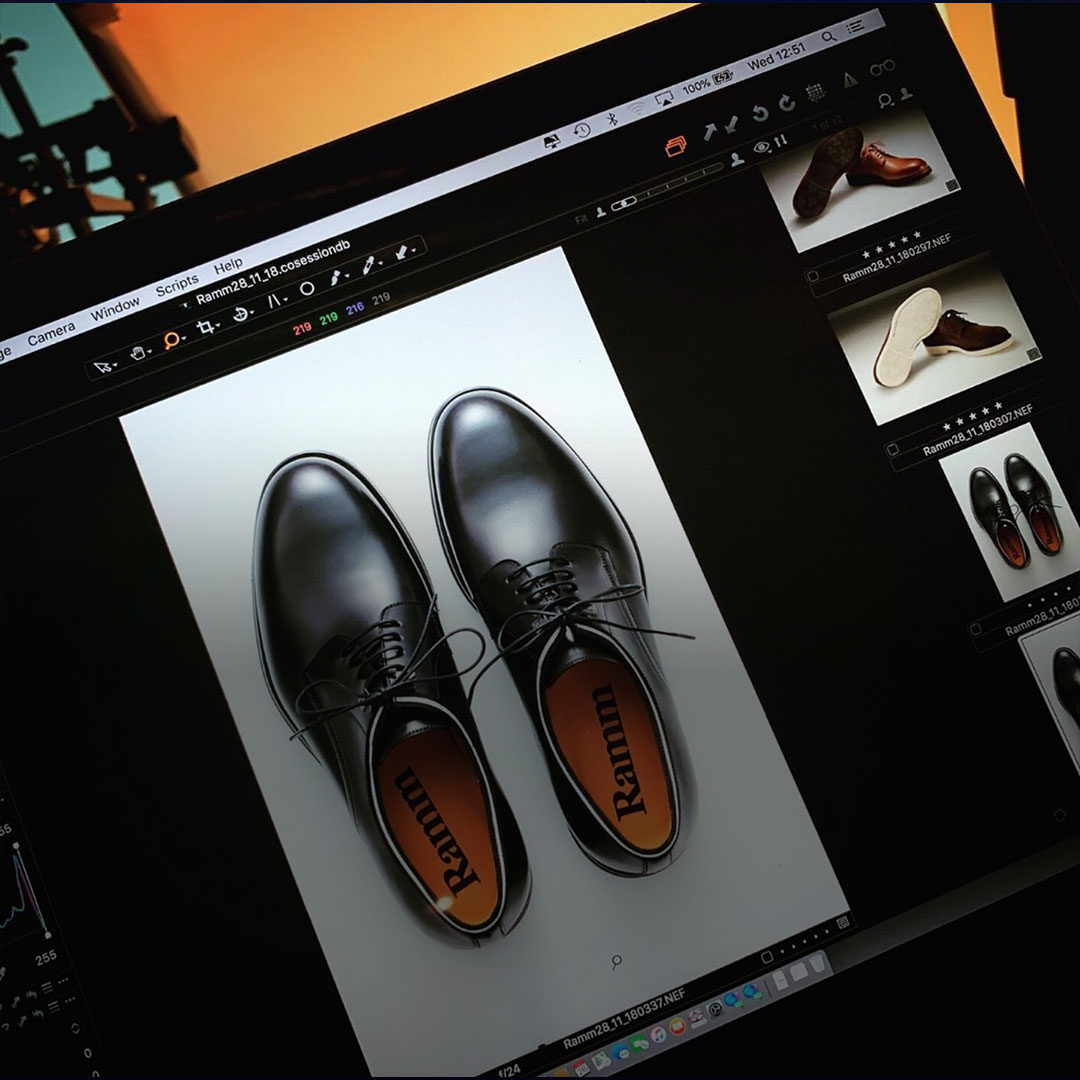Select the Crop tool
Viewport: 1080px width, 1080px height.
pos(205,327)
